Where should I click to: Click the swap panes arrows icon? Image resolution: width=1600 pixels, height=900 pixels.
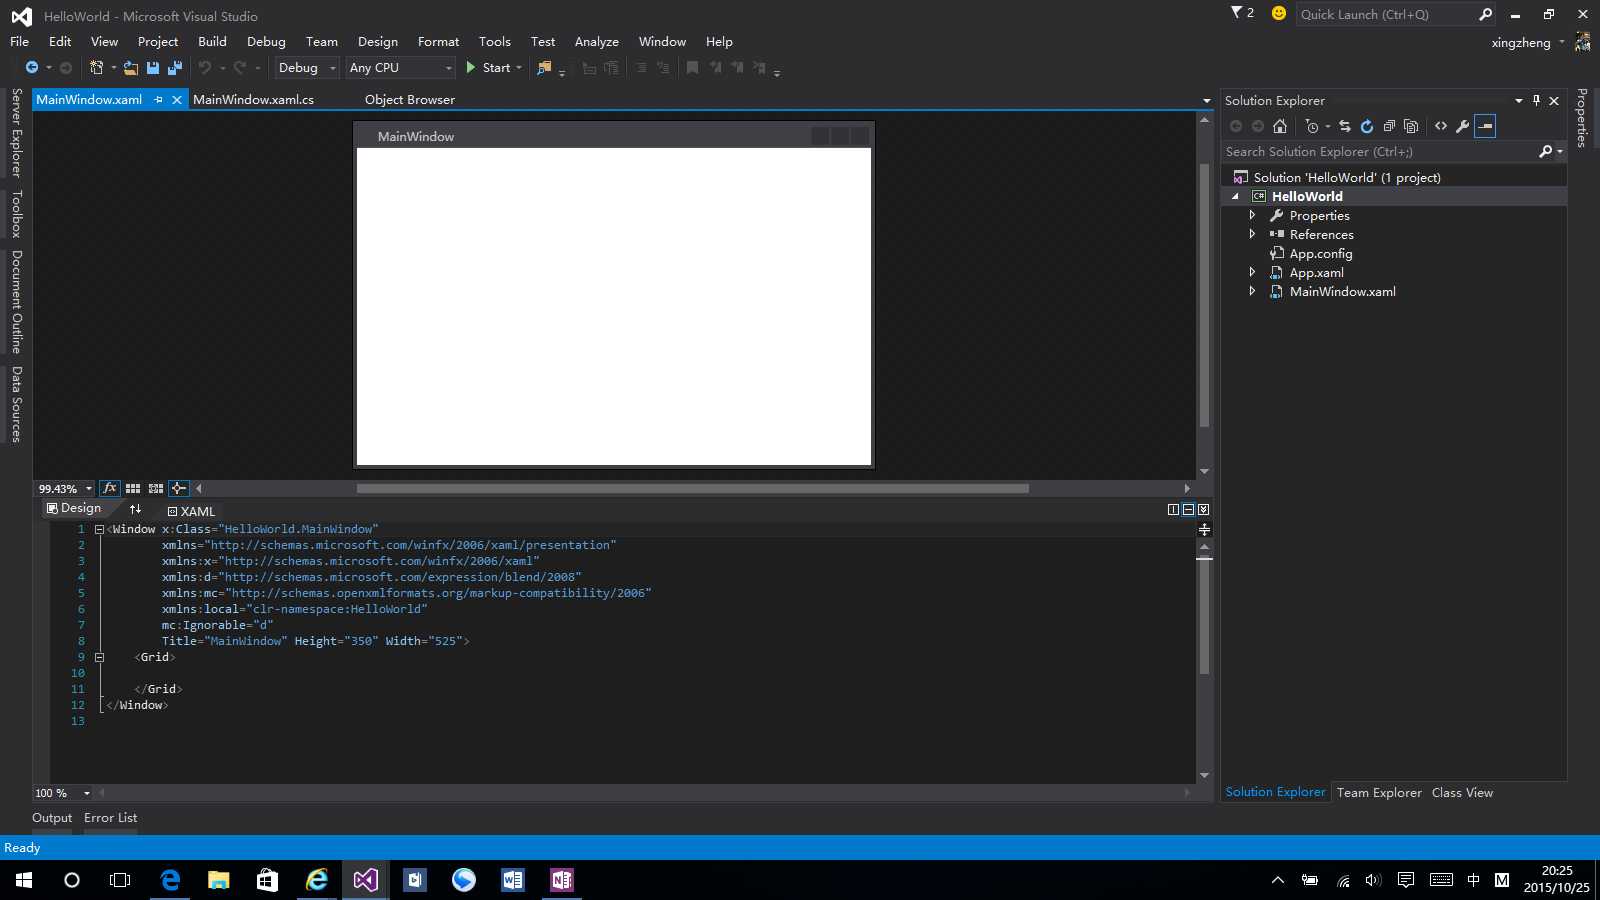tap(135, 509)
